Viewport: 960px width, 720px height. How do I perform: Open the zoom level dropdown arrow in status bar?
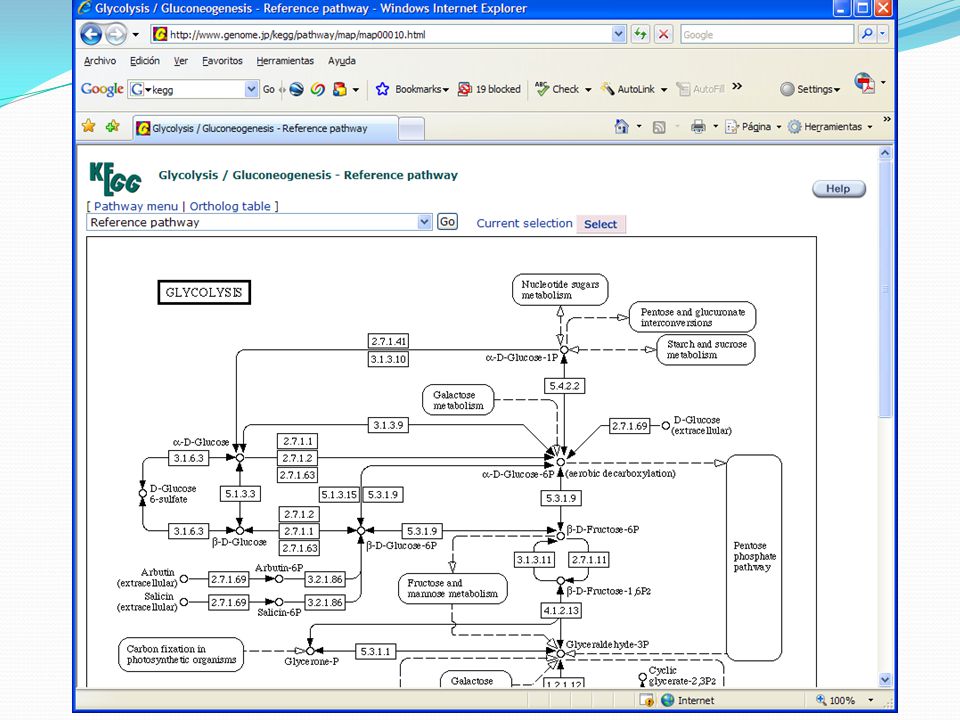pyautogui.click(x=870, y=700)
